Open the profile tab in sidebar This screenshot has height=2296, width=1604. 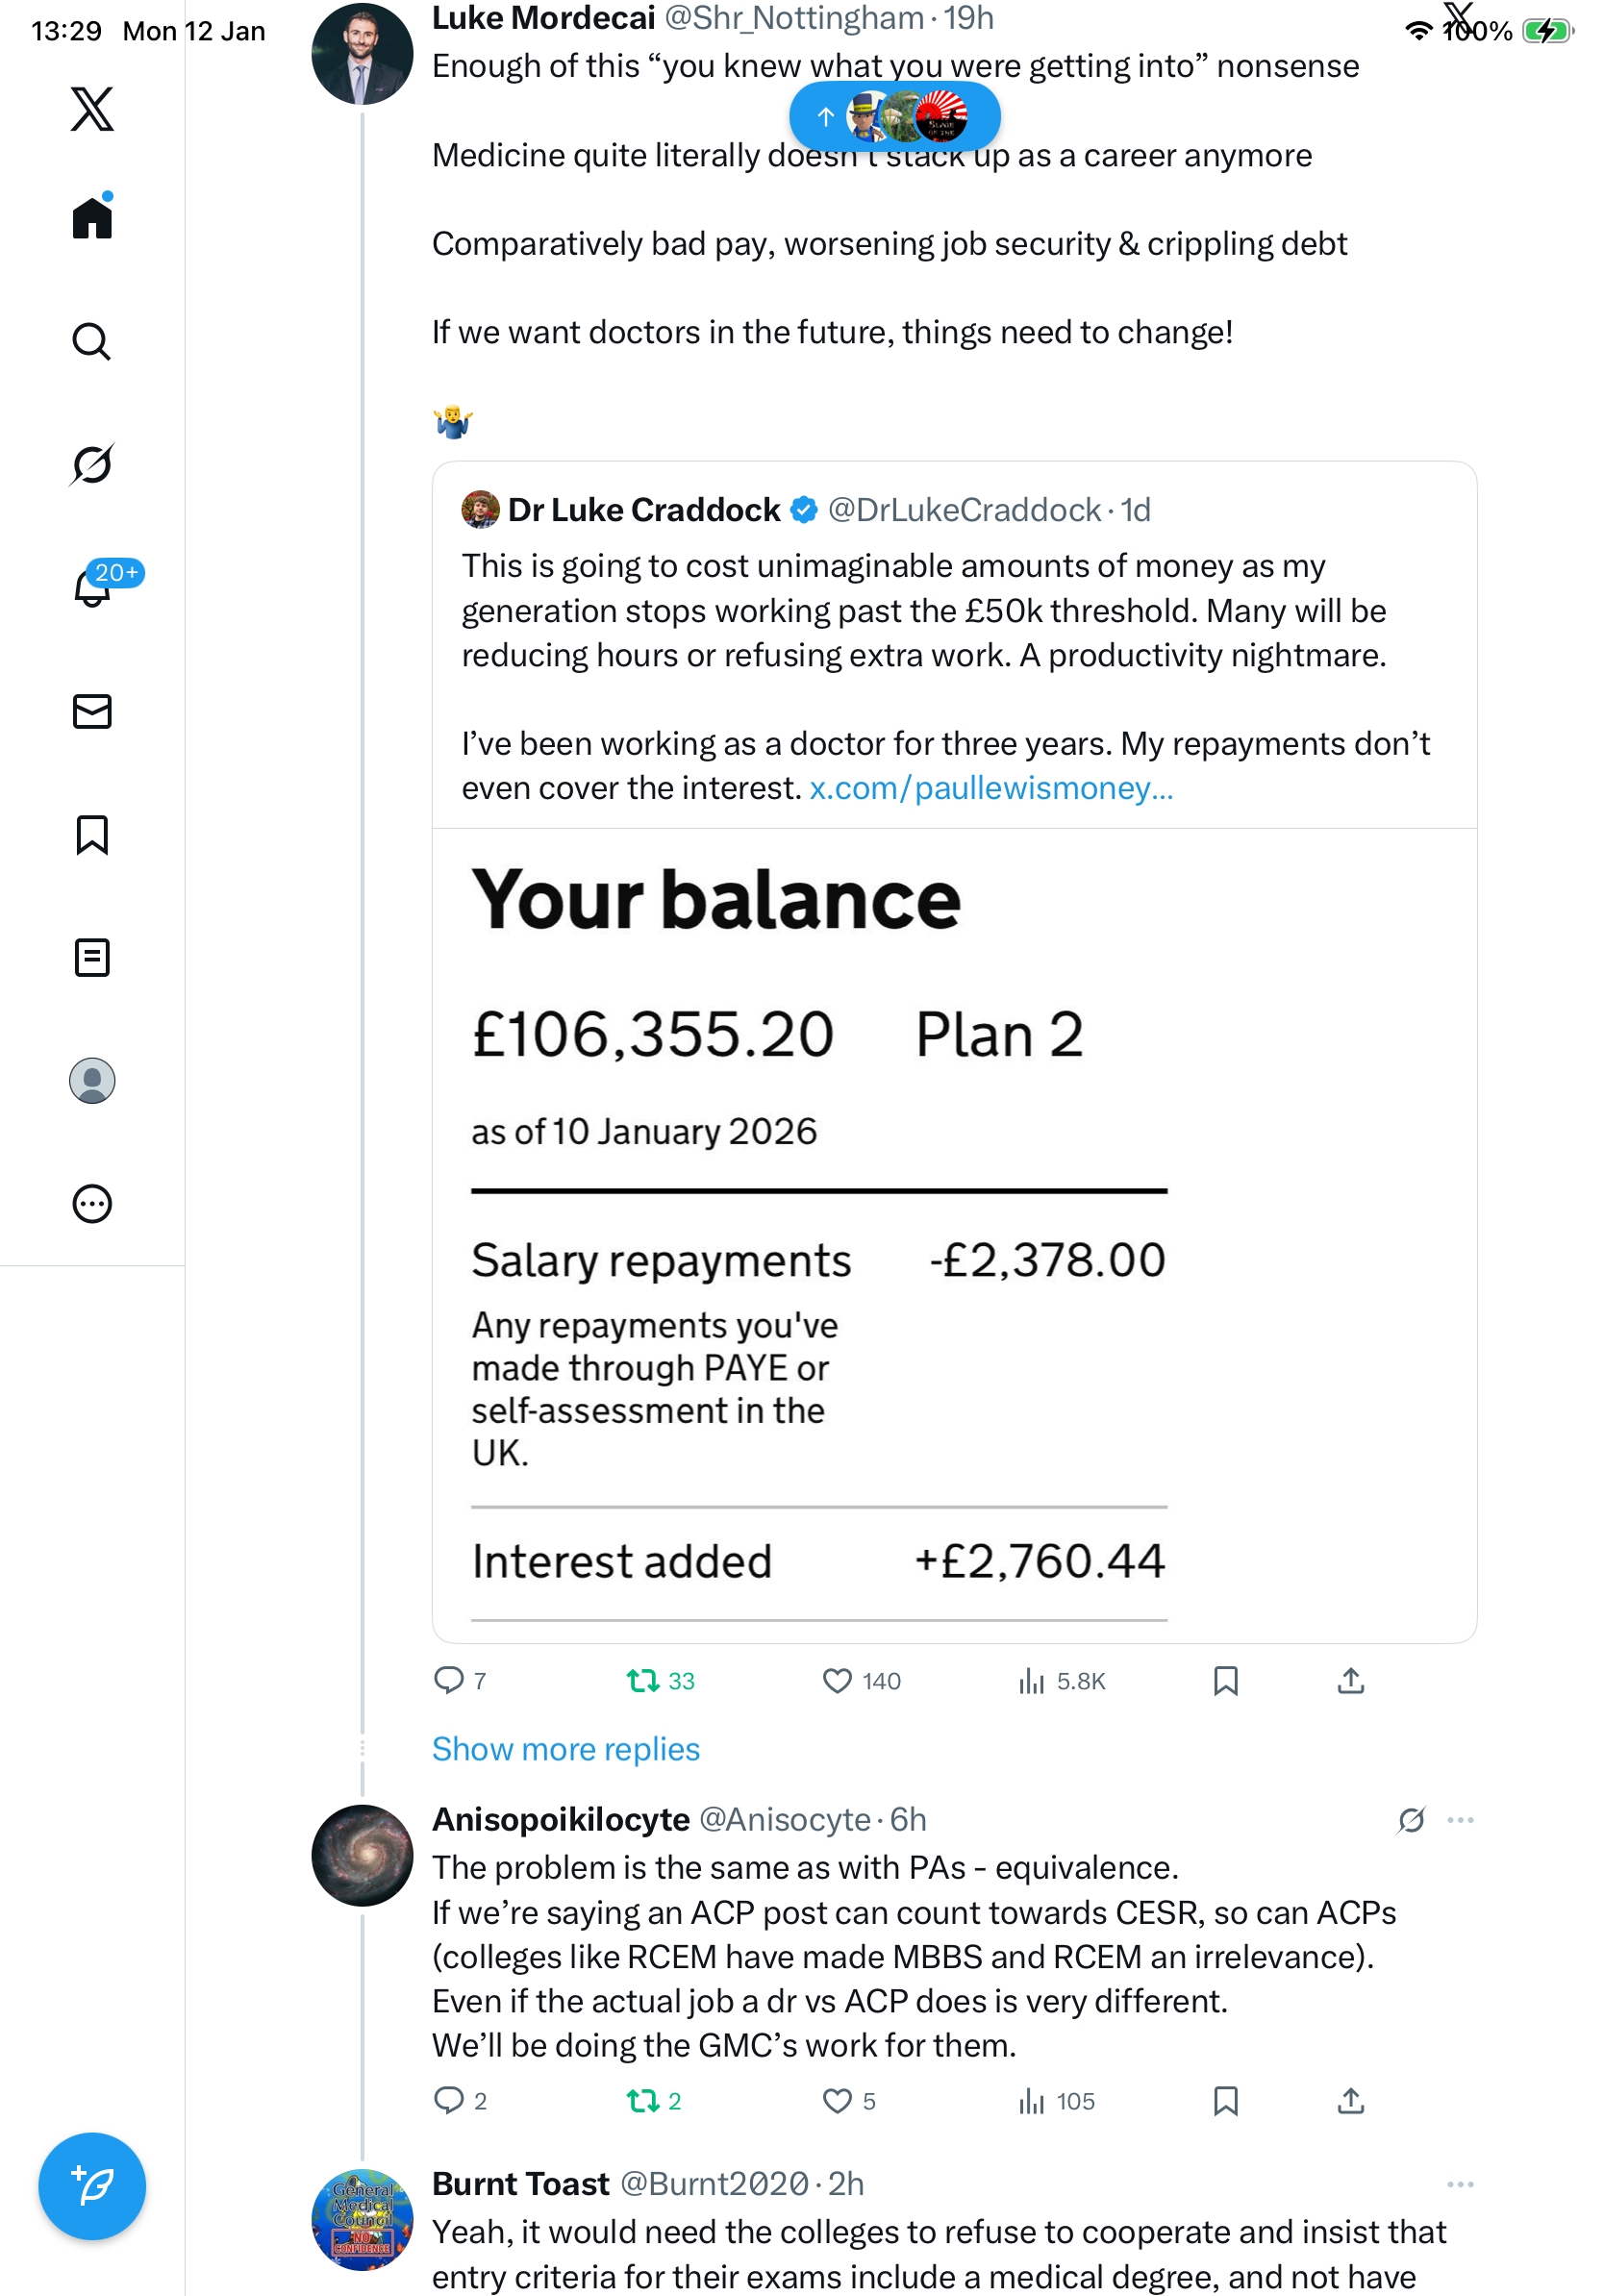tap(92, 1081)
